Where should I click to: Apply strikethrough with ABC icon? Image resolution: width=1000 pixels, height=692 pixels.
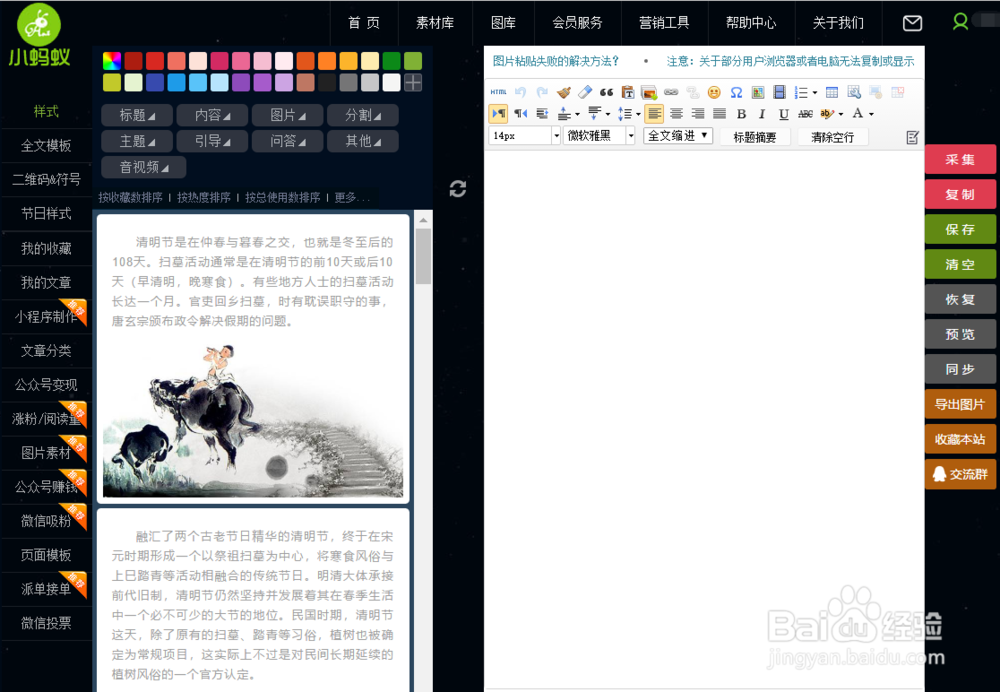coord(805,114)
